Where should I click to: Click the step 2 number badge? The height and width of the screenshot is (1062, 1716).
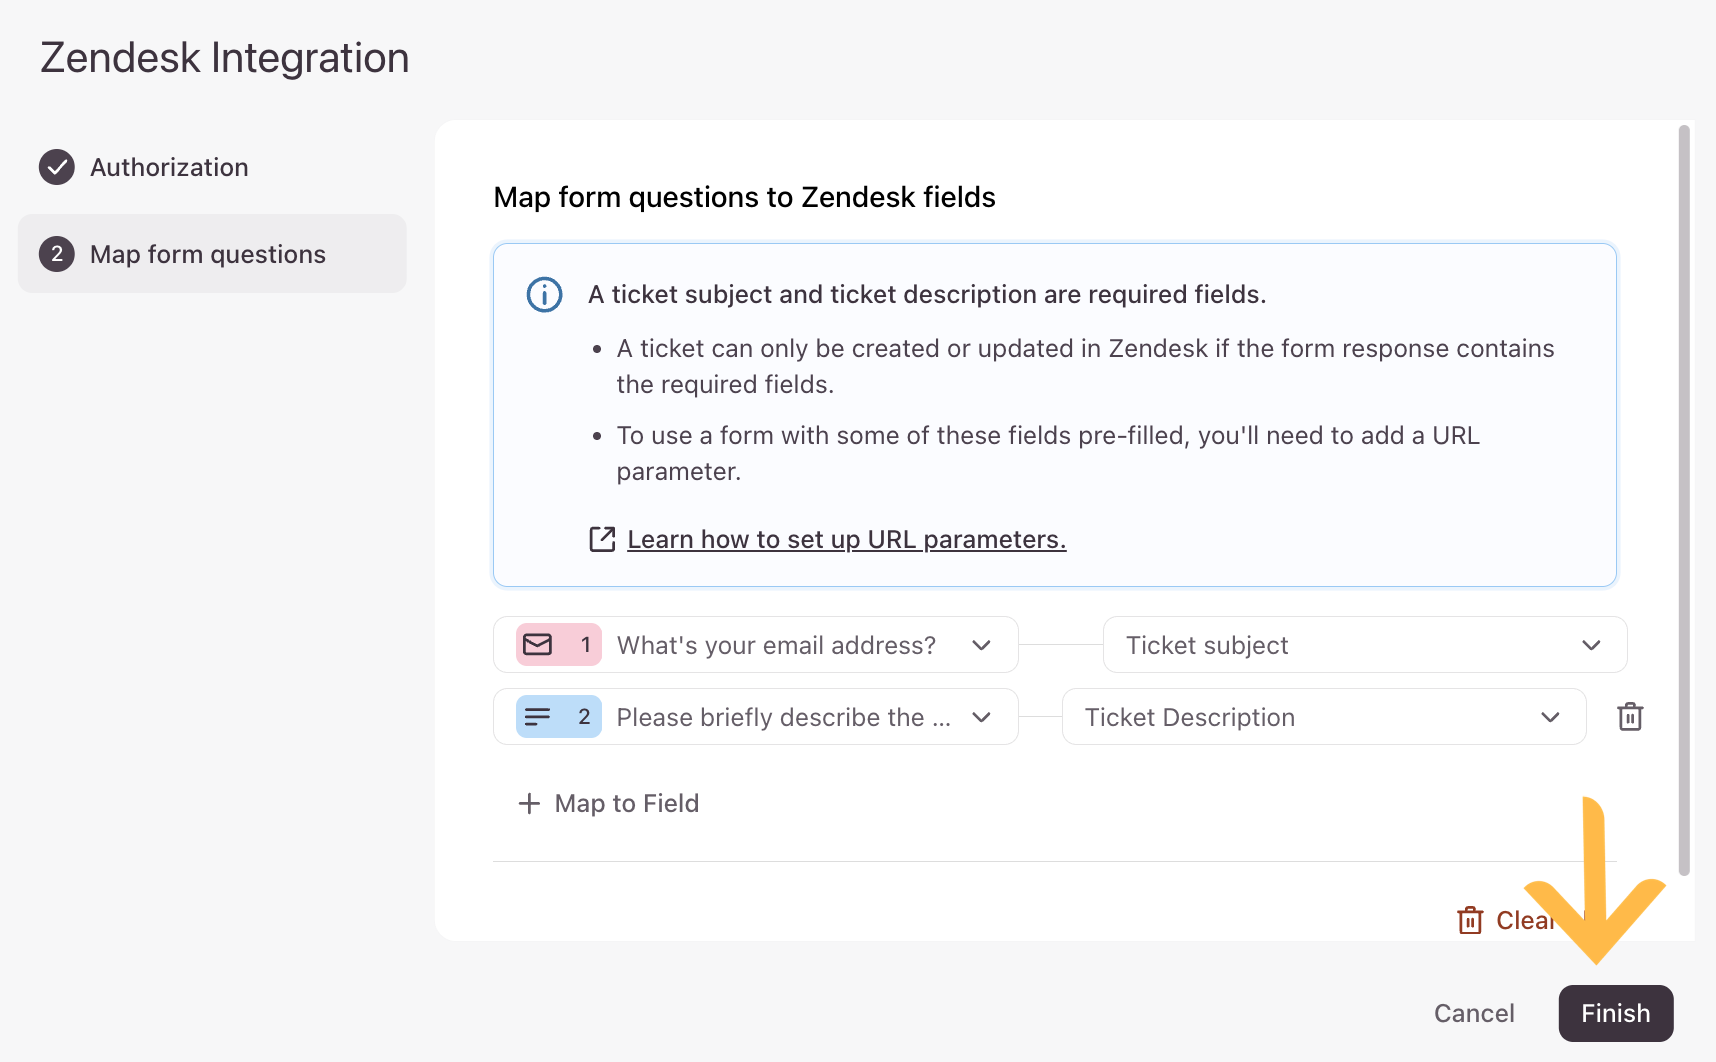[57, 254]
